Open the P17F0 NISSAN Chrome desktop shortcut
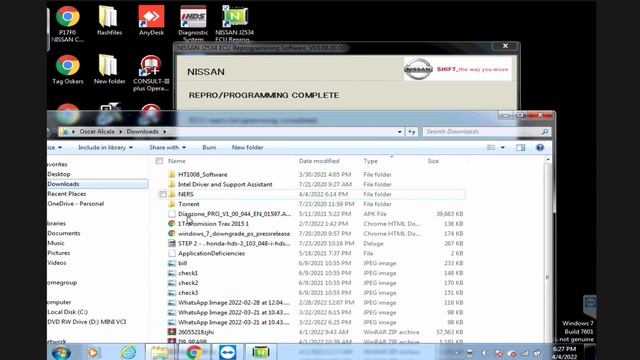 point(68,24)
